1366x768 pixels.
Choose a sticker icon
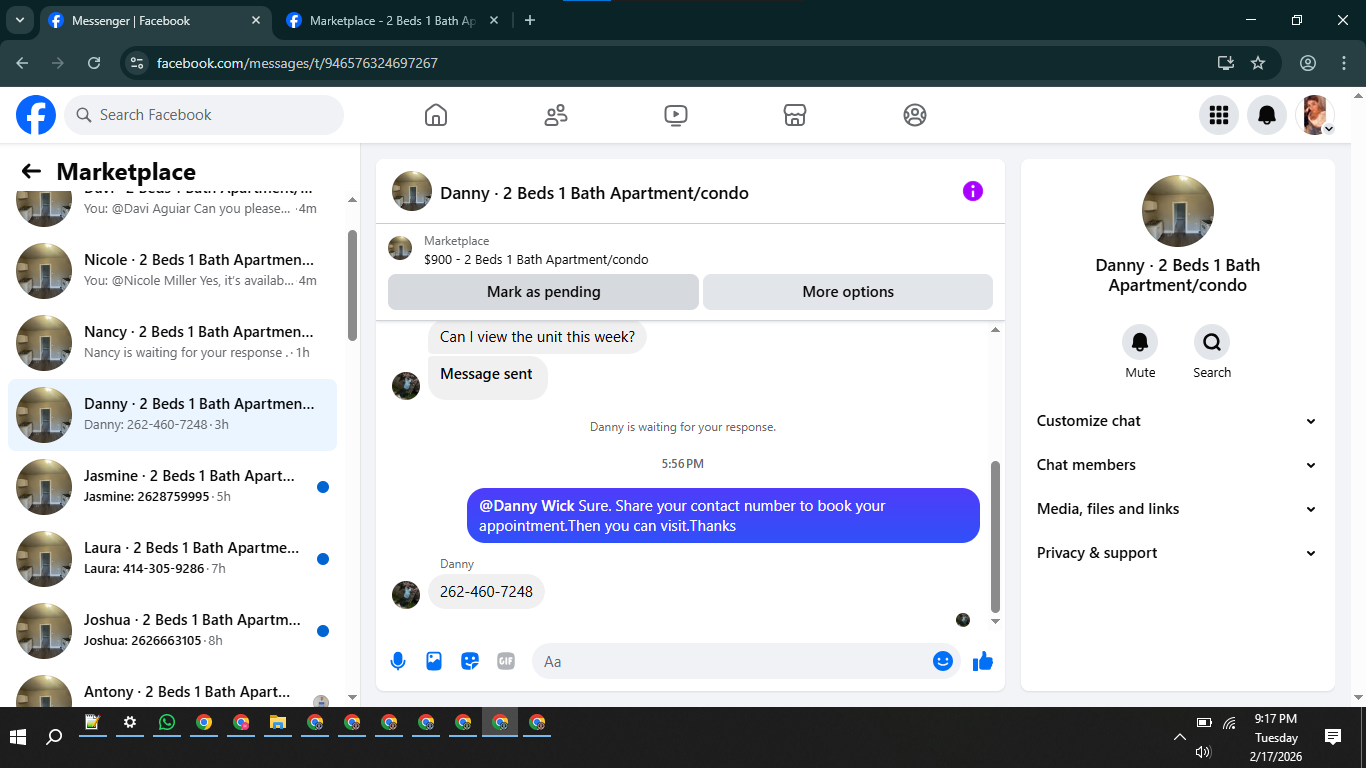(x=470, y=661)
